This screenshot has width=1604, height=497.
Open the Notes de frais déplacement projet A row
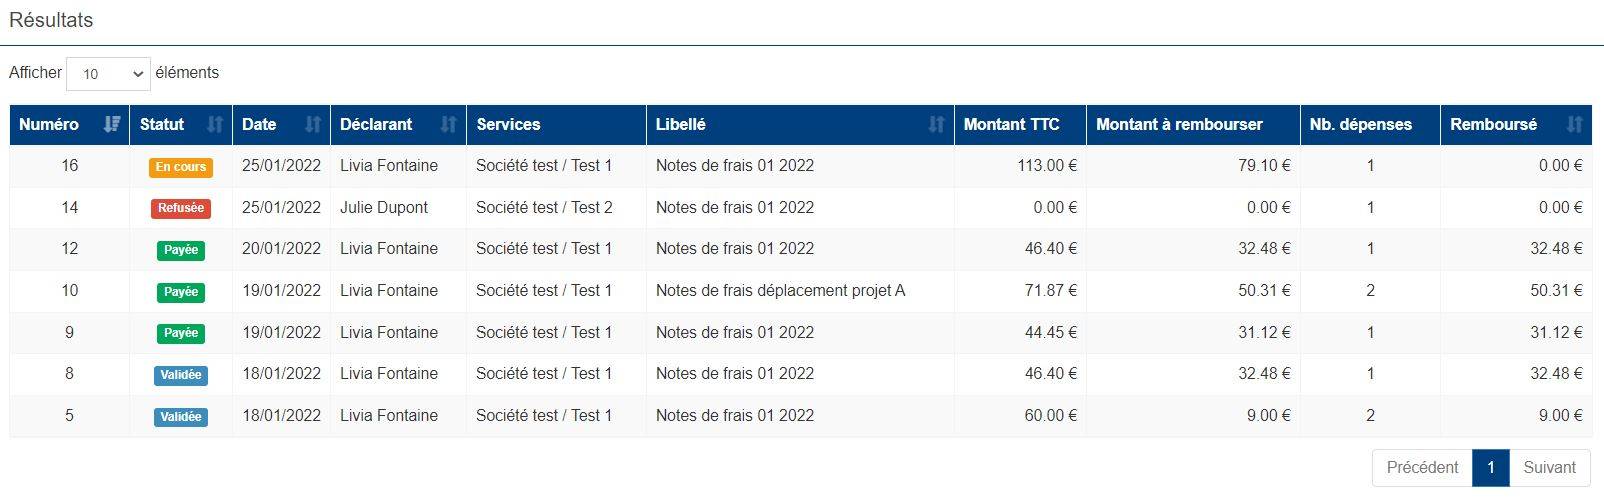(x=801, y=291)
